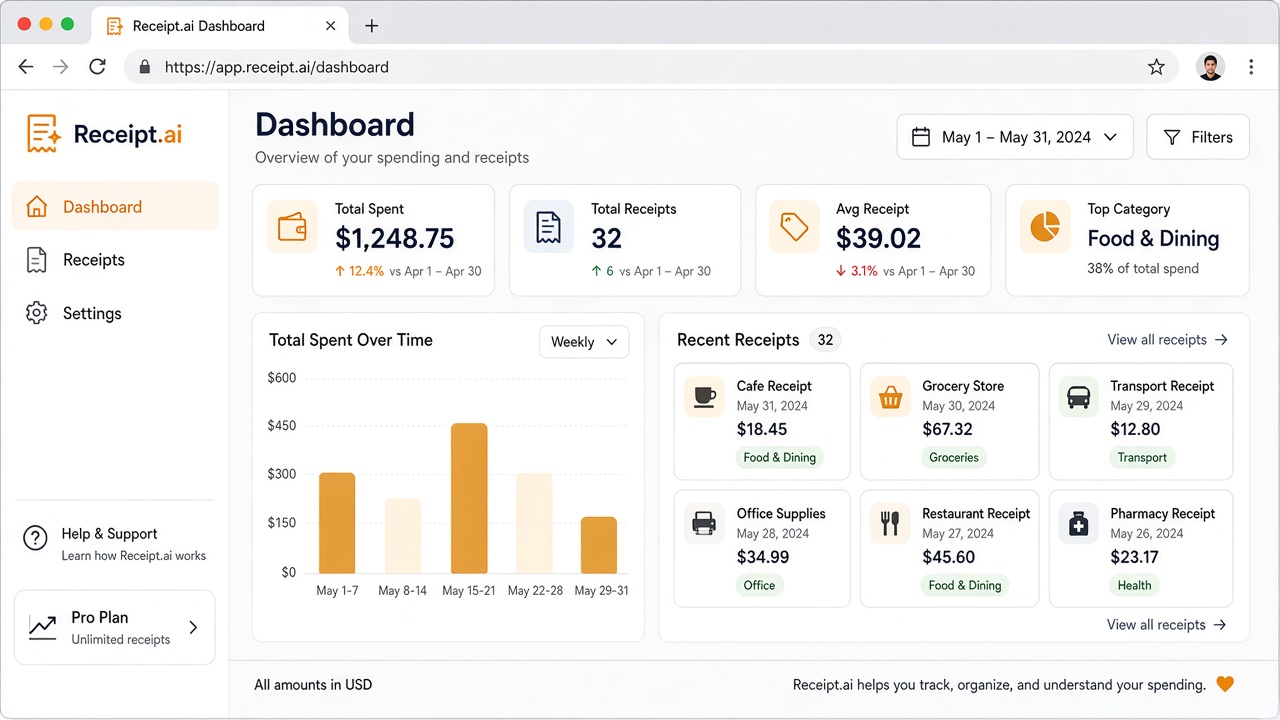The width and height of the screenshot is (1280, 720).
Task: Click the medicine bottle icon on Pharmacy Receipt
Action: pos(1078,523)
